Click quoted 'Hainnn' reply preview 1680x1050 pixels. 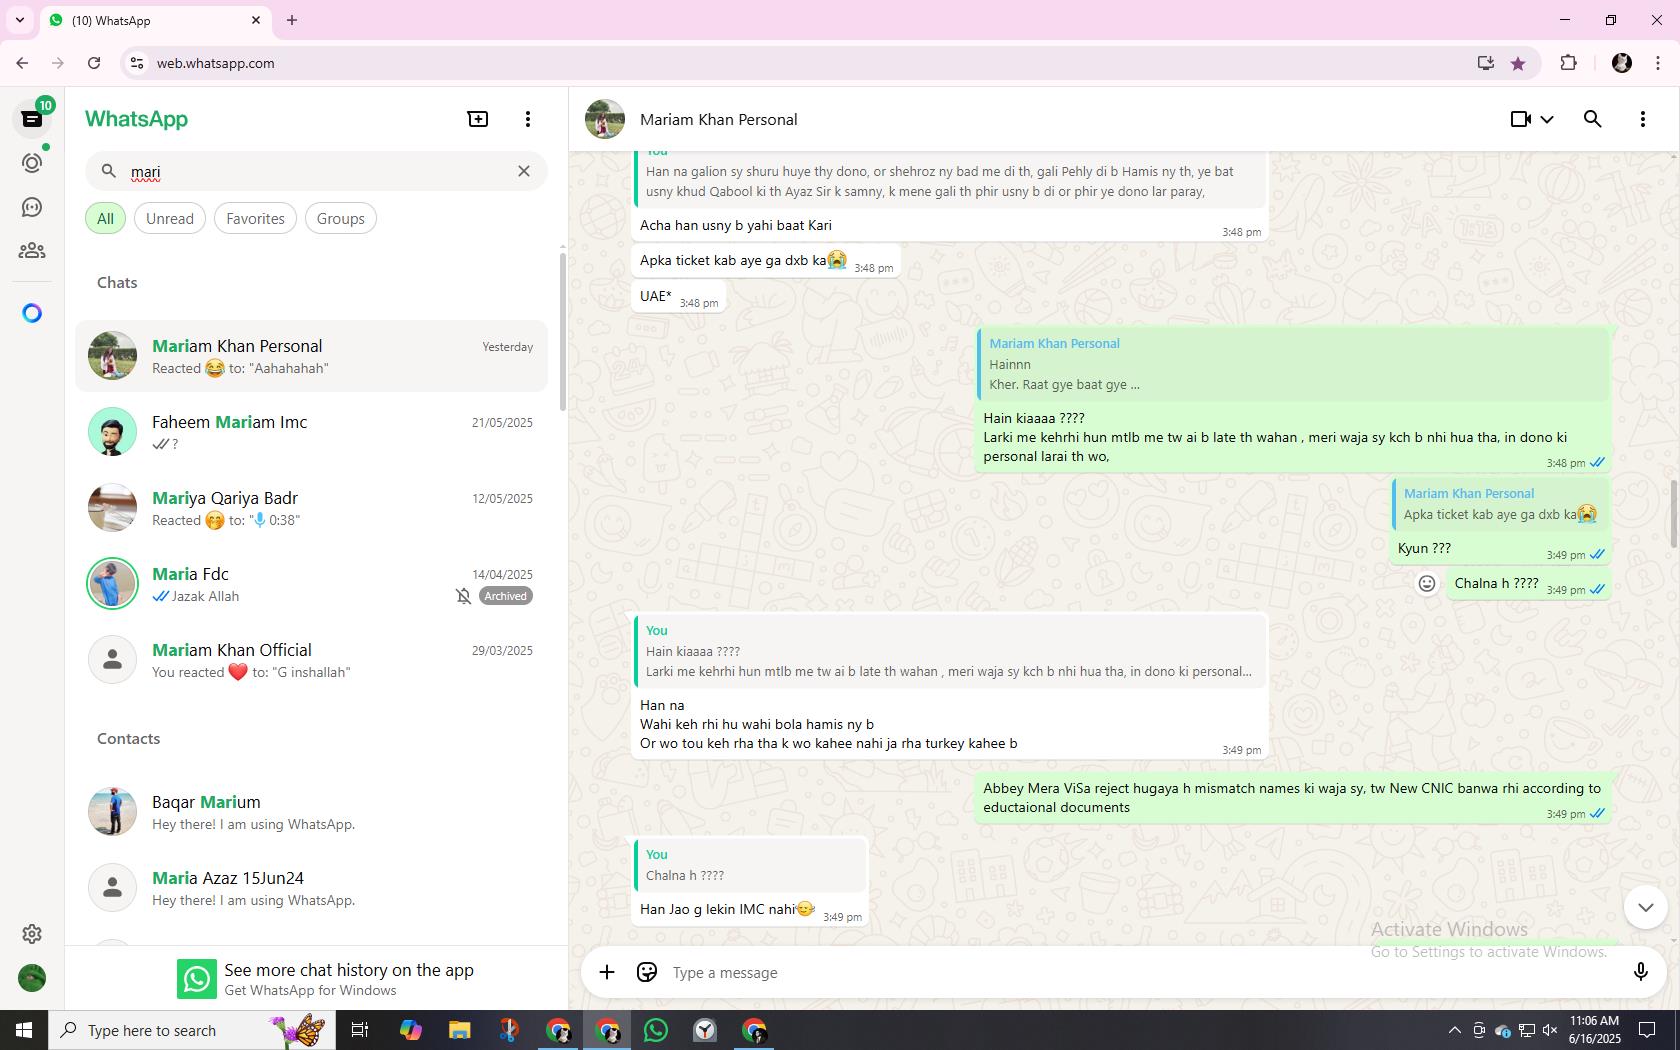pyautogui.click(x=1294, y=364)
